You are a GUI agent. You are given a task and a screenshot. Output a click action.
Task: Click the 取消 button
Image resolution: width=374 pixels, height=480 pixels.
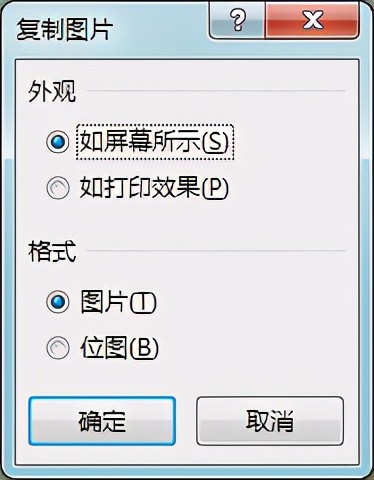[x=270, y=421]
